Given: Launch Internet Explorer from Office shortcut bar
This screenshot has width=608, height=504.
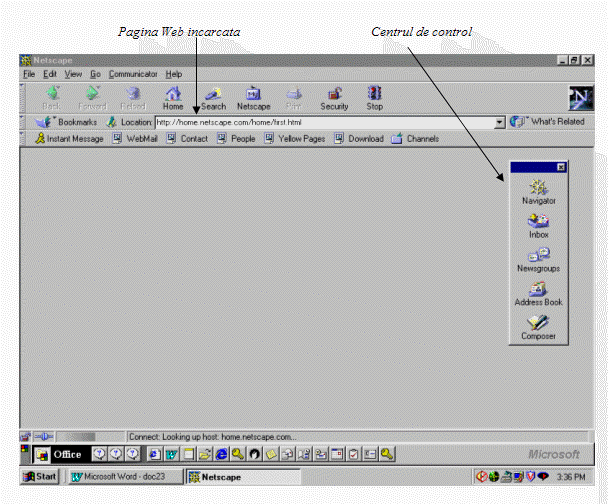Looking at the screenshot, I should coord(221,454).
